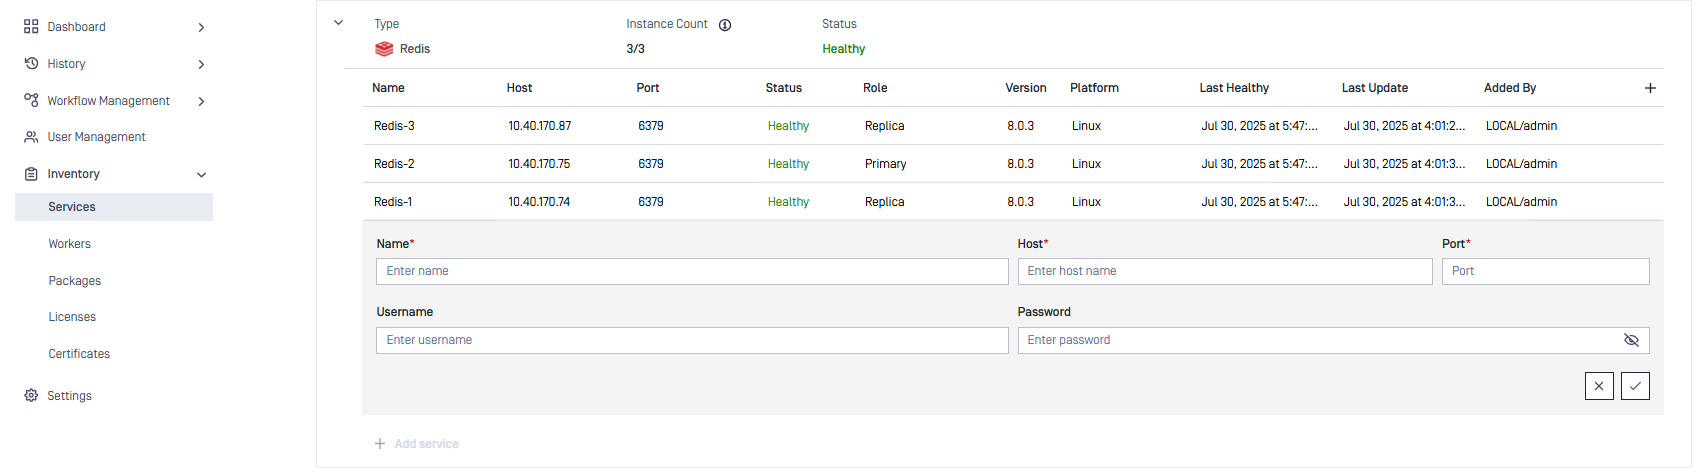This screenshot has height=475, width=1703.
Task: Click the plus icon in table header
Action: [1650, 88]
